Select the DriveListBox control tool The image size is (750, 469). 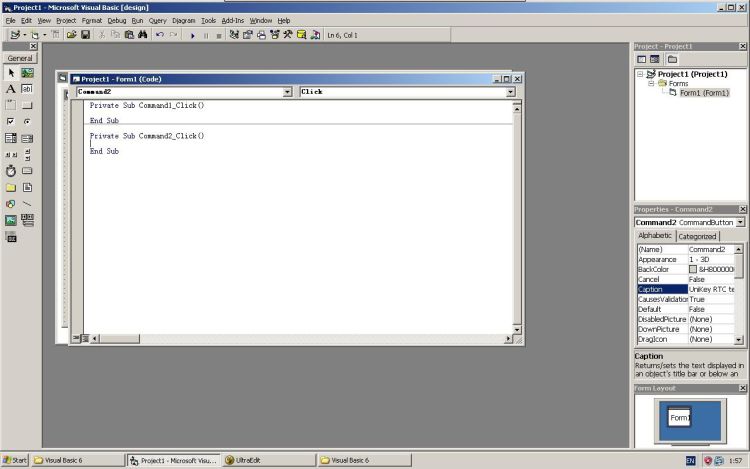[27, 171]
